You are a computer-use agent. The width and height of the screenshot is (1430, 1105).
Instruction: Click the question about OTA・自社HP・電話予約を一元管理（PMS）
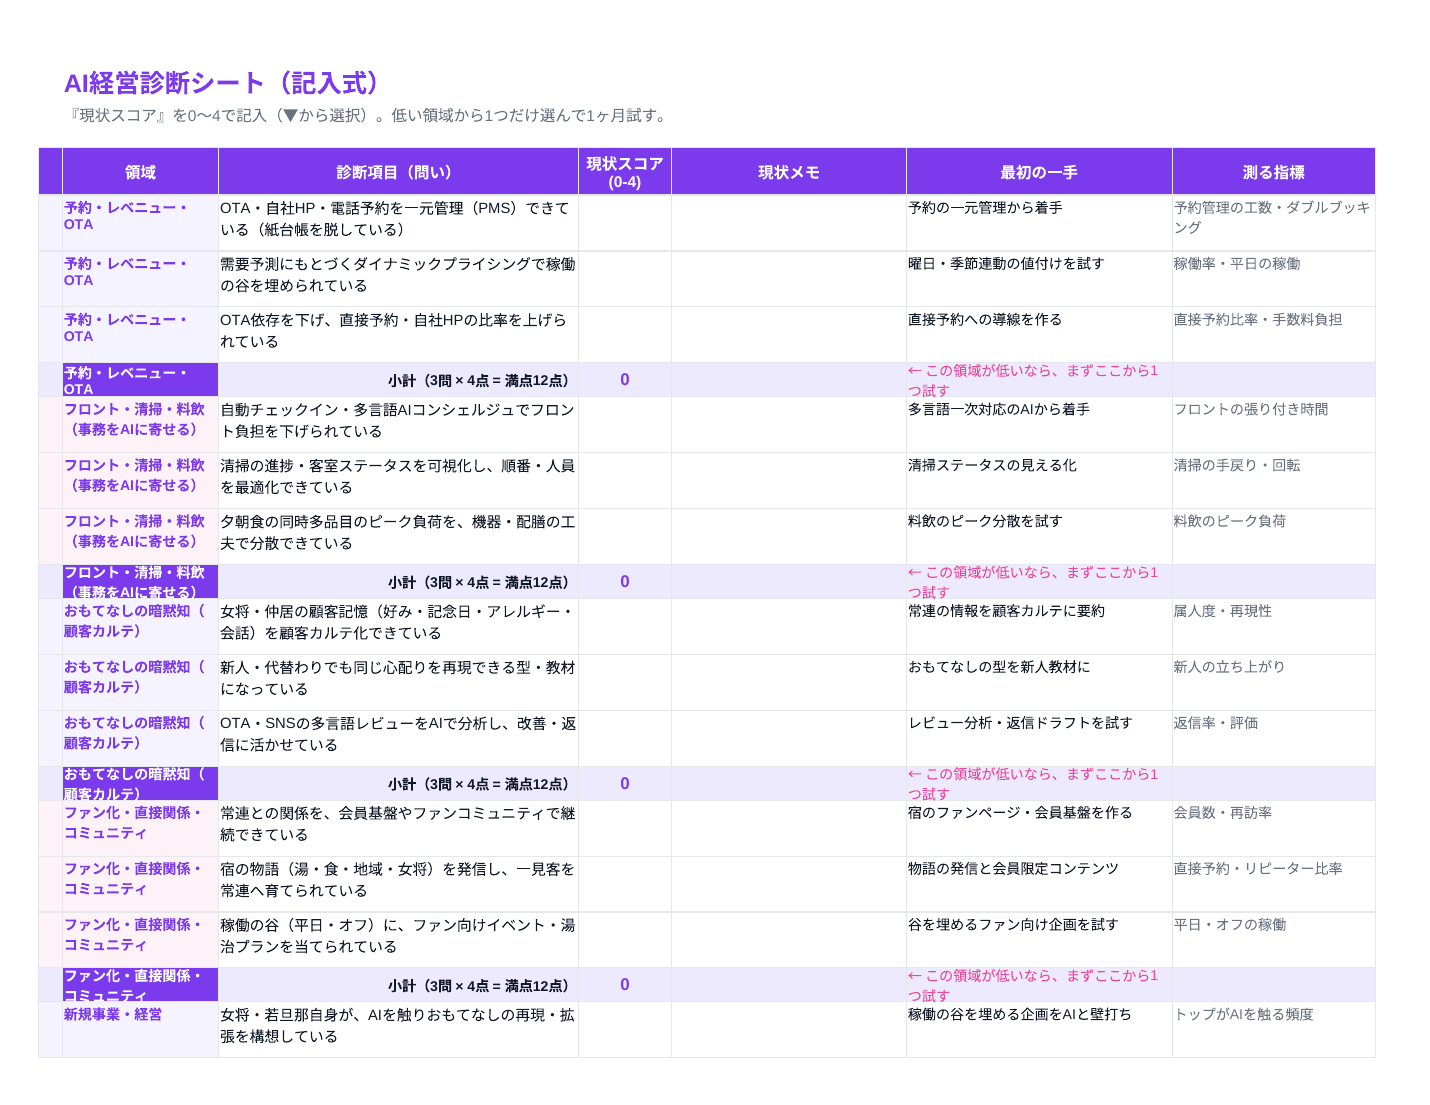click(x=398, y=222)
